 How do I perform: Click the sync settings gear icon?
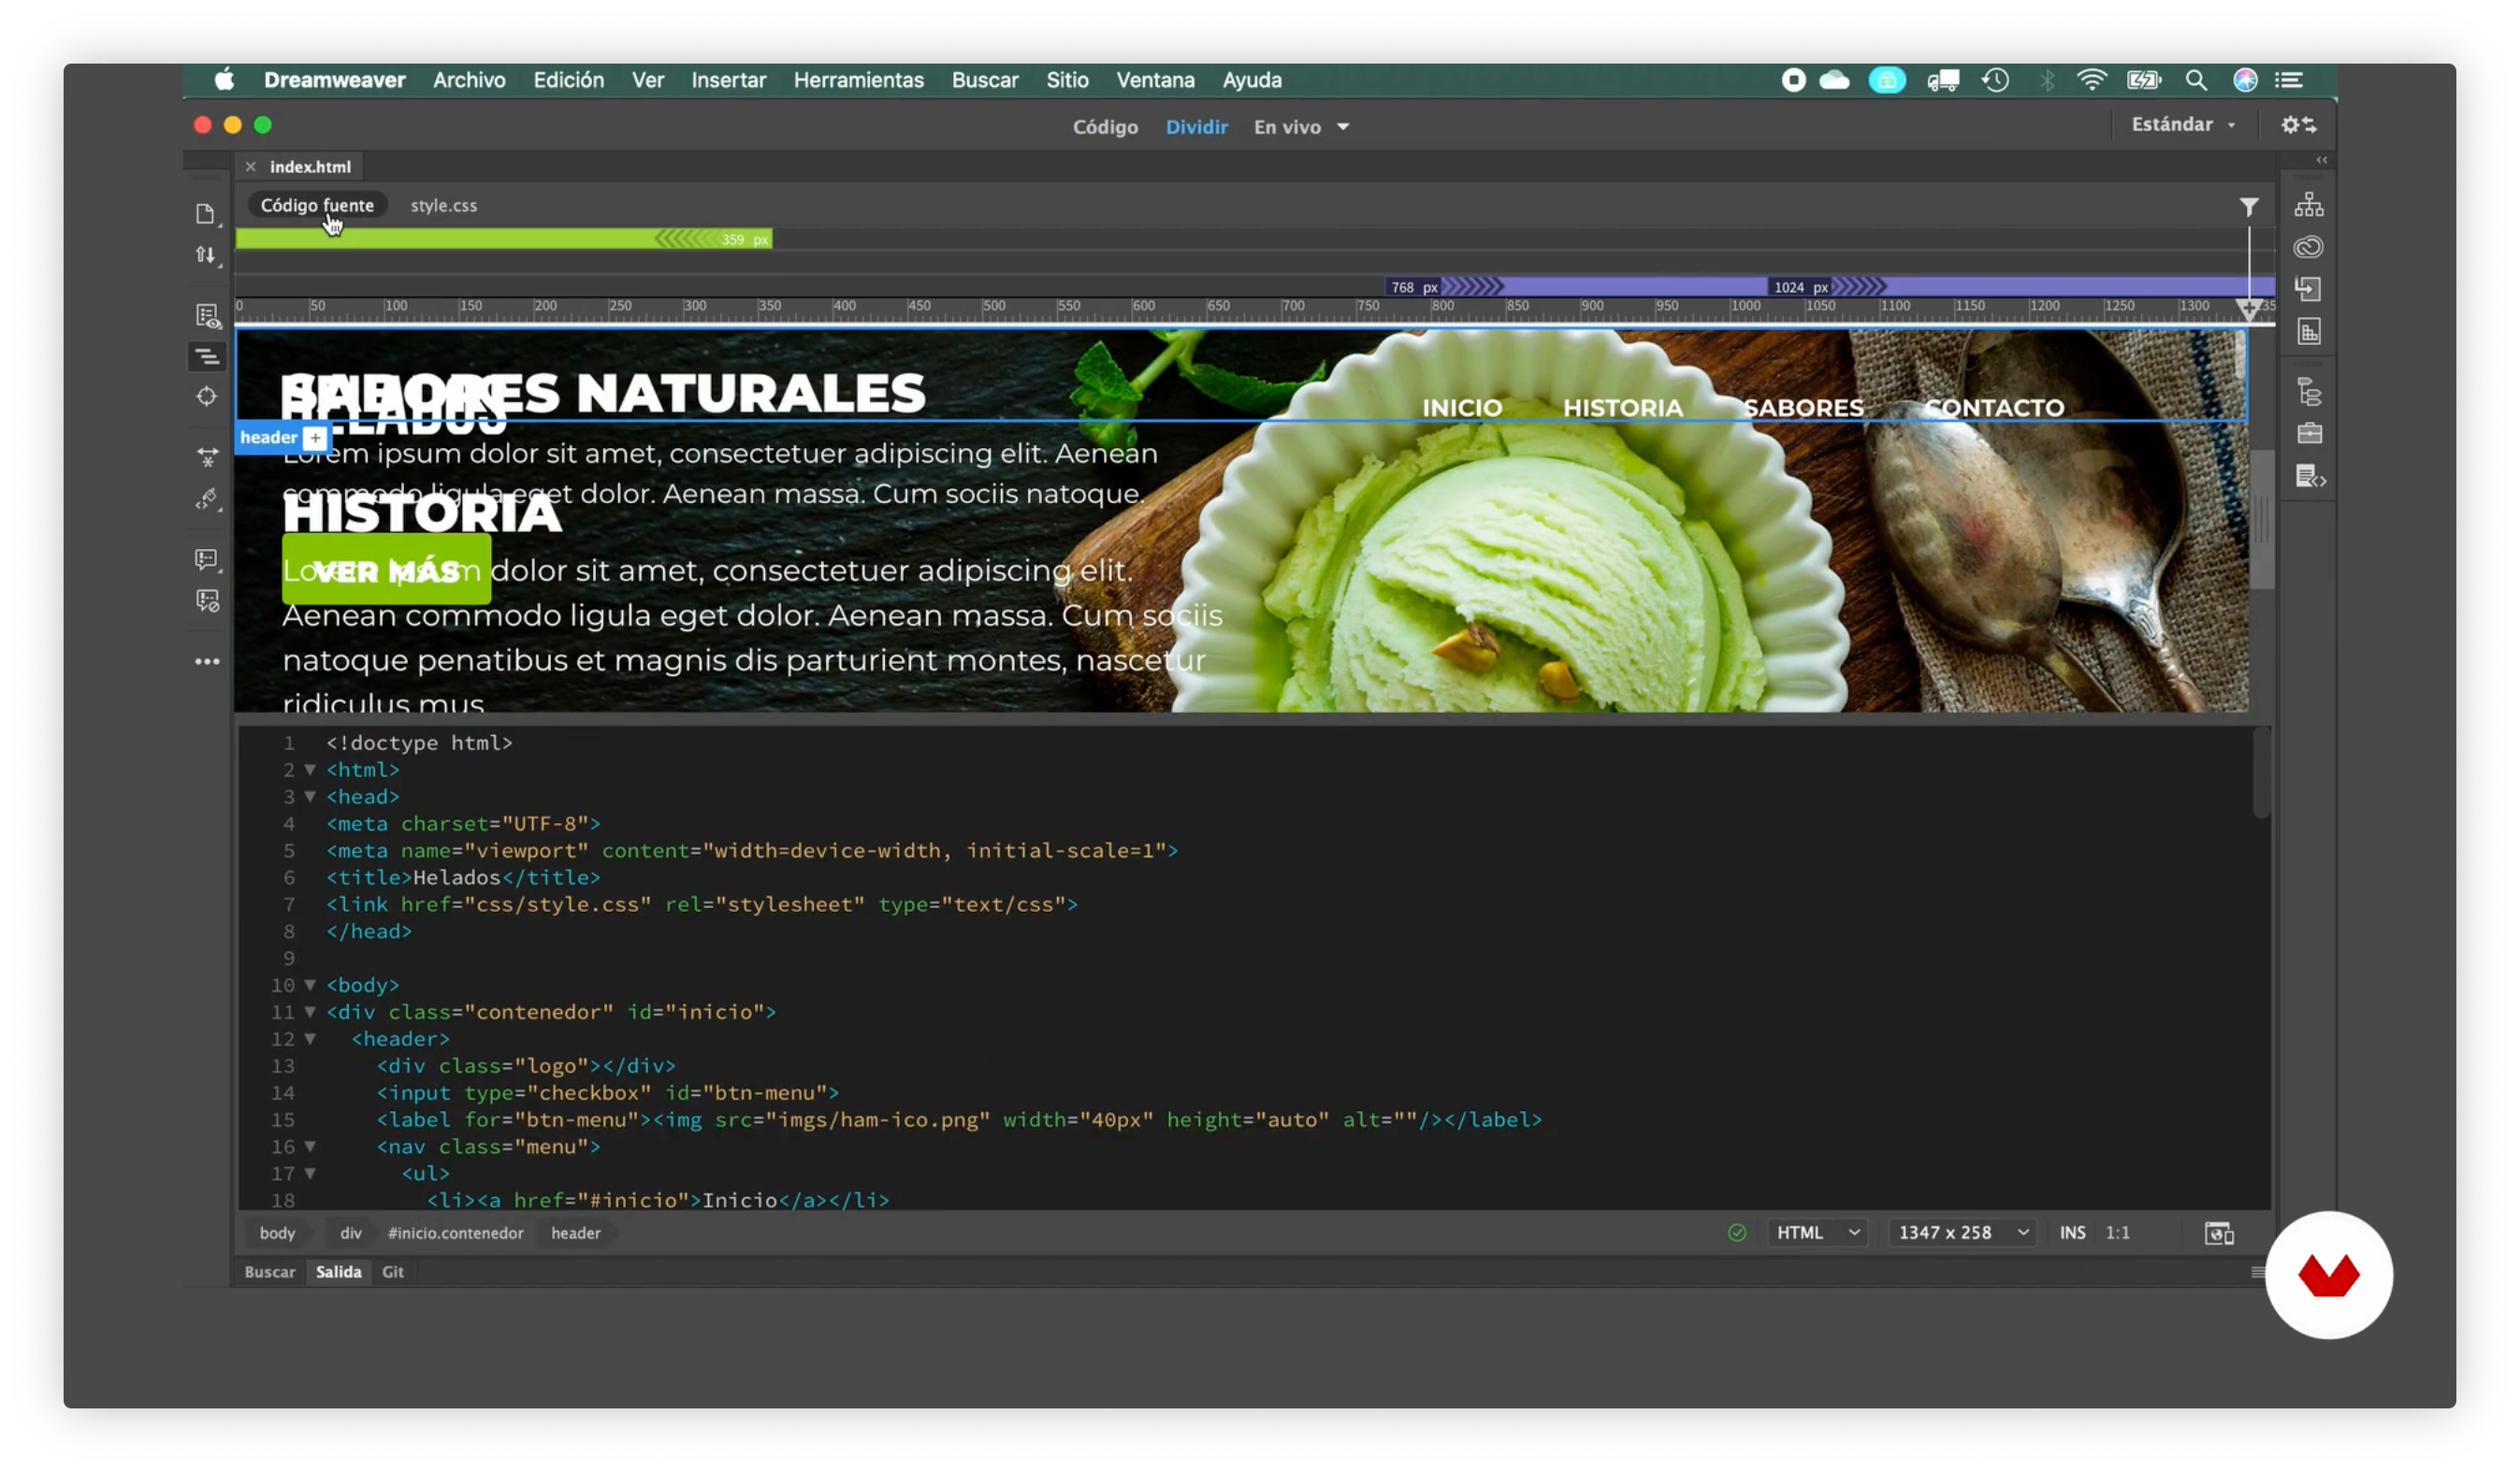(x=2298, y=125)
